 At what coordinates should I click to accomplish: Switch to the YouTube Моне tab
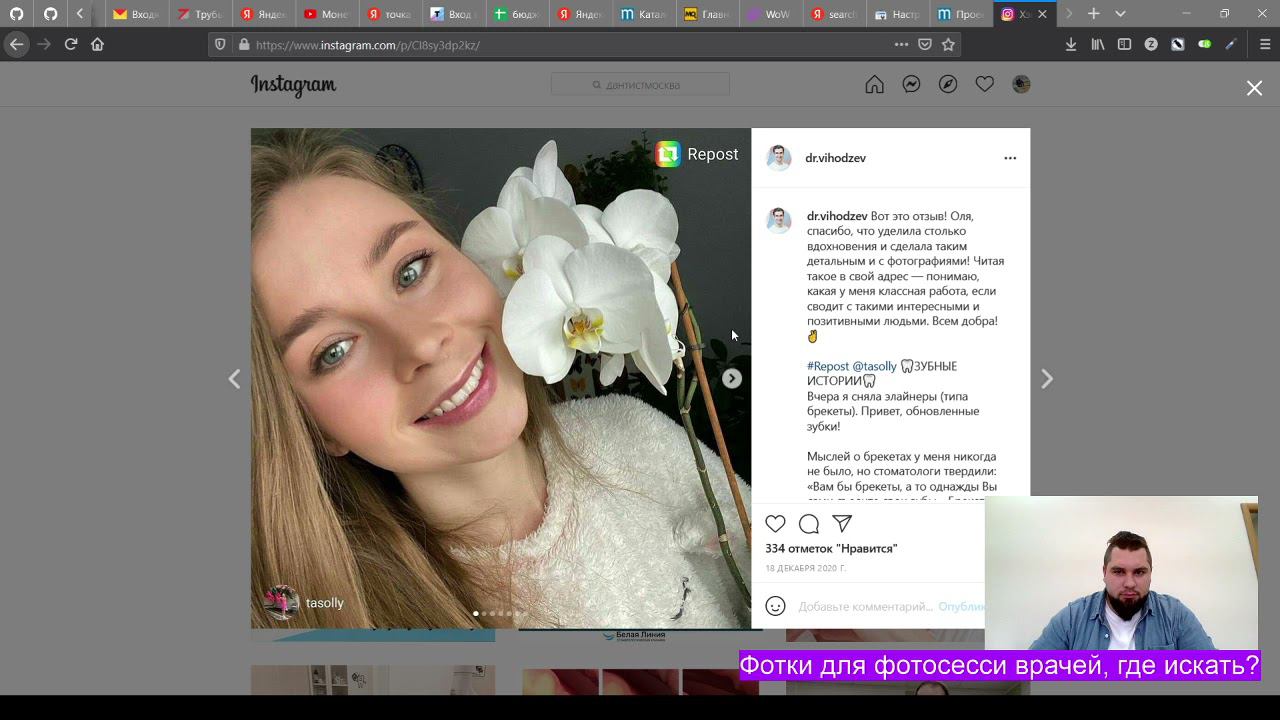click(325, 14)
